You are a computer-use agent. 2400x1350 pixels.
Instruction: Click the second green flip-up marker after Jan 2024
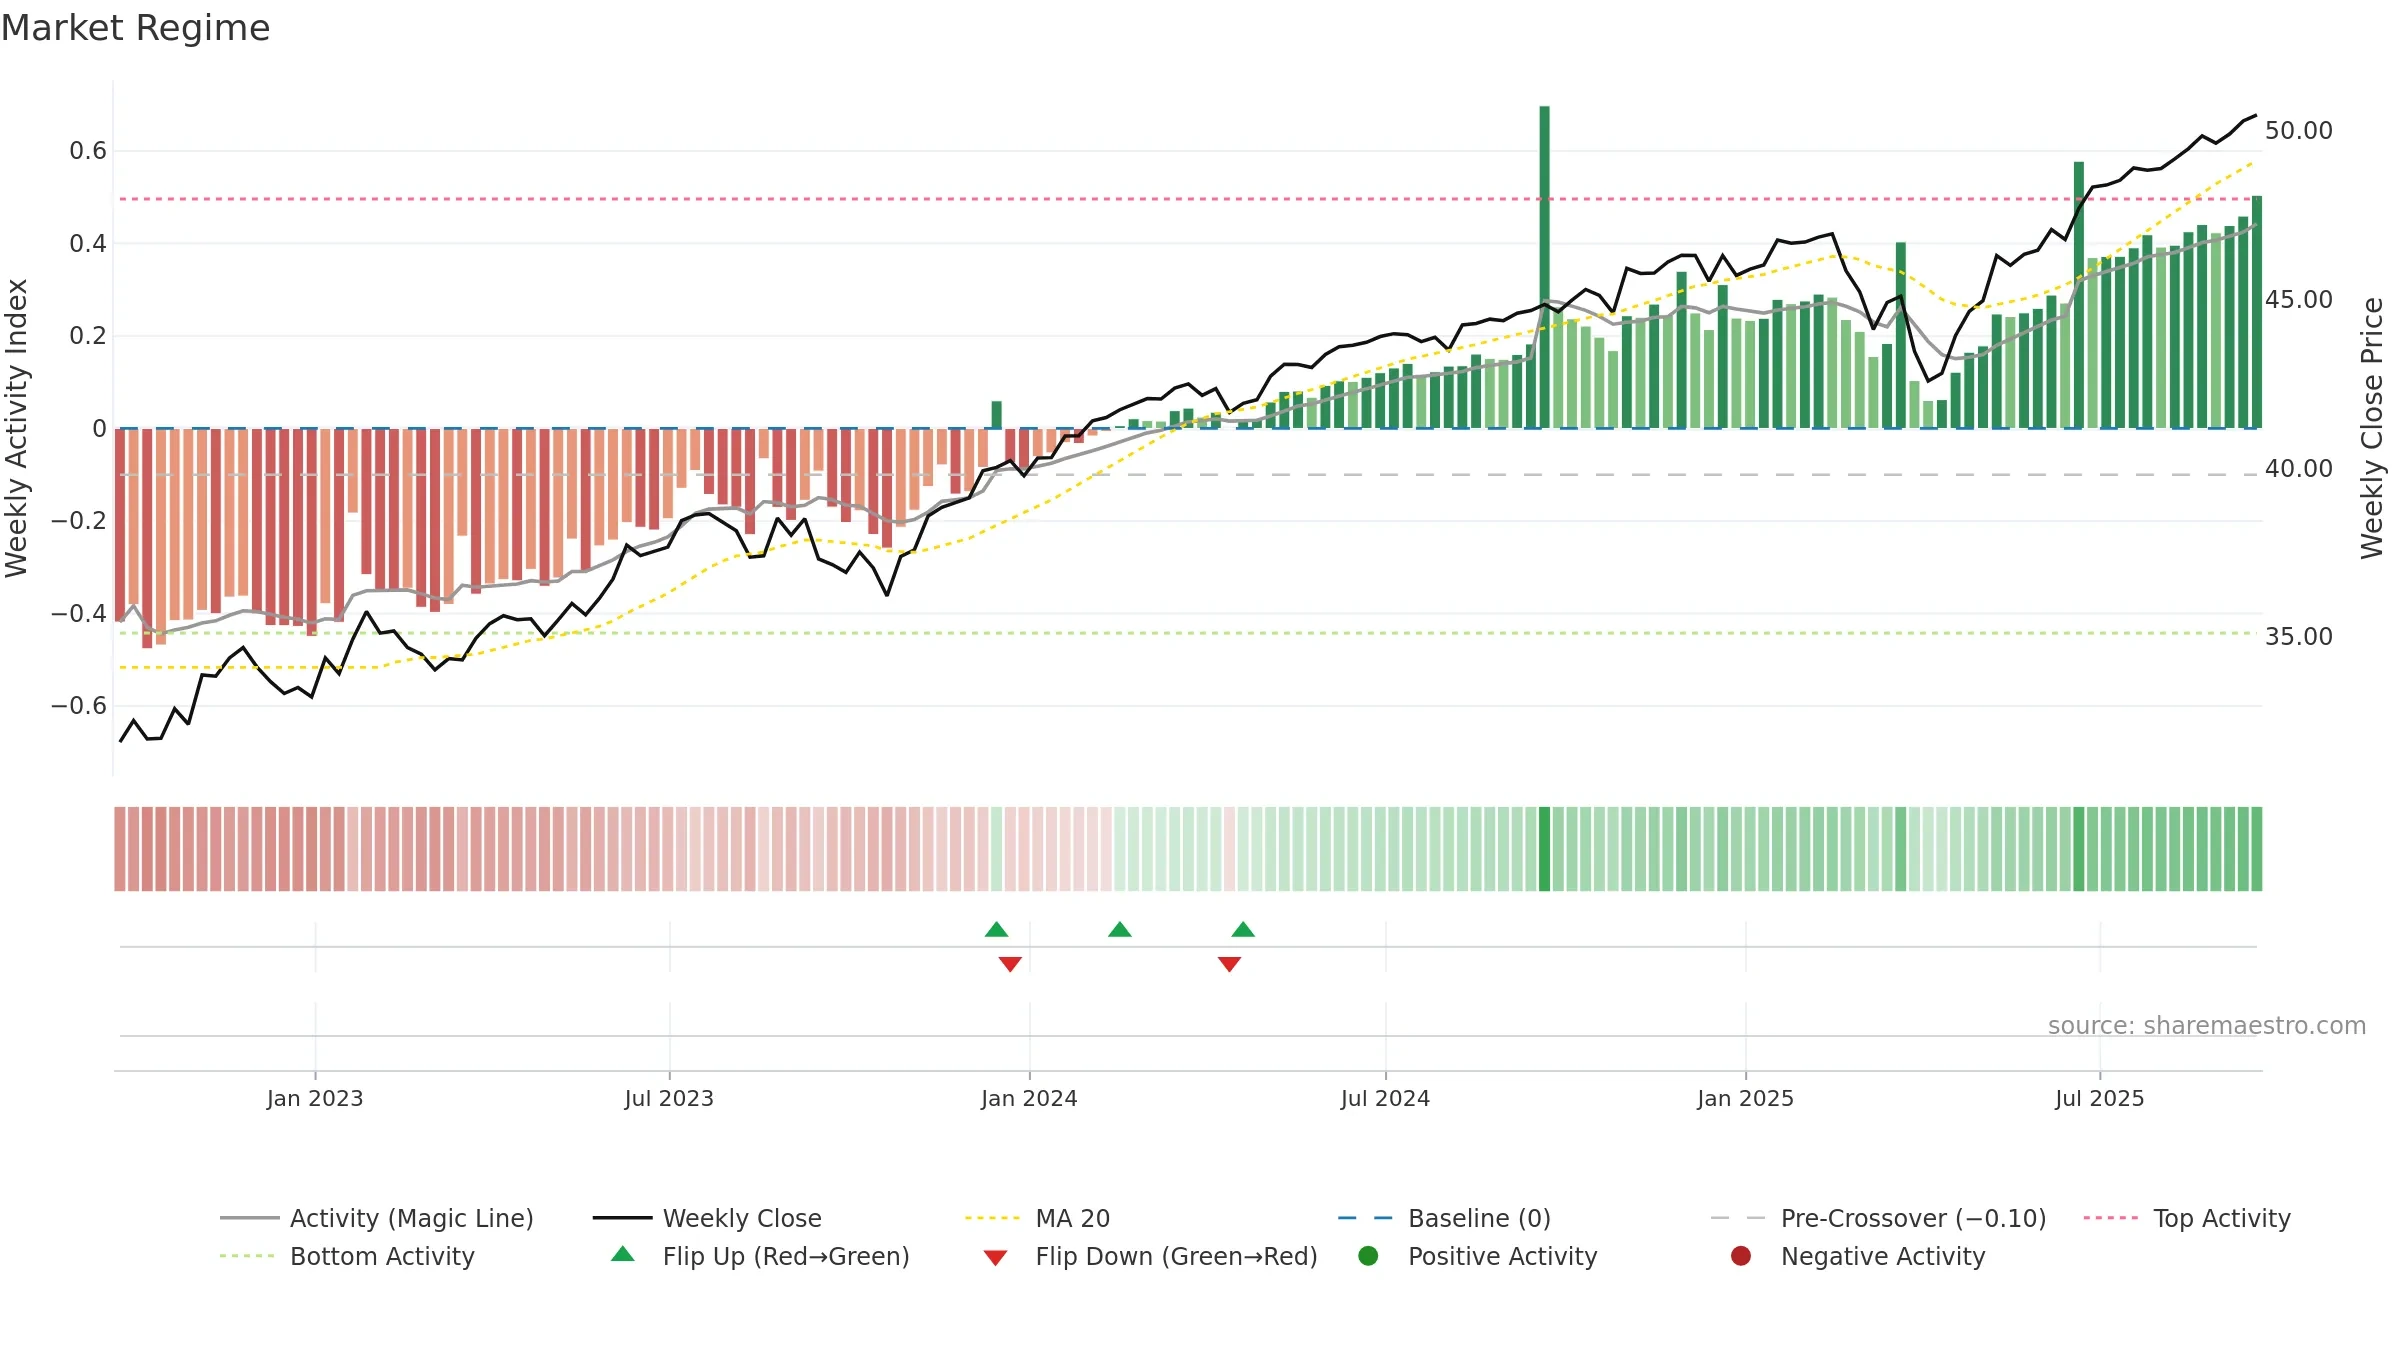[1120, 929]
